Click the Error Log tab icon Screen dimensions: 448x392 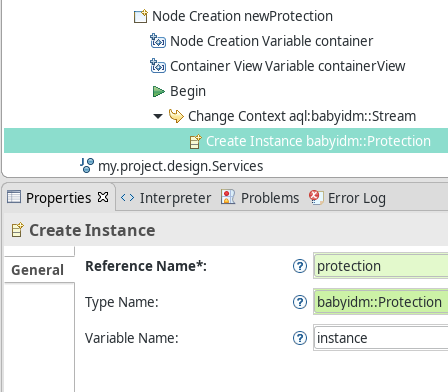click(x=316, y=197)
